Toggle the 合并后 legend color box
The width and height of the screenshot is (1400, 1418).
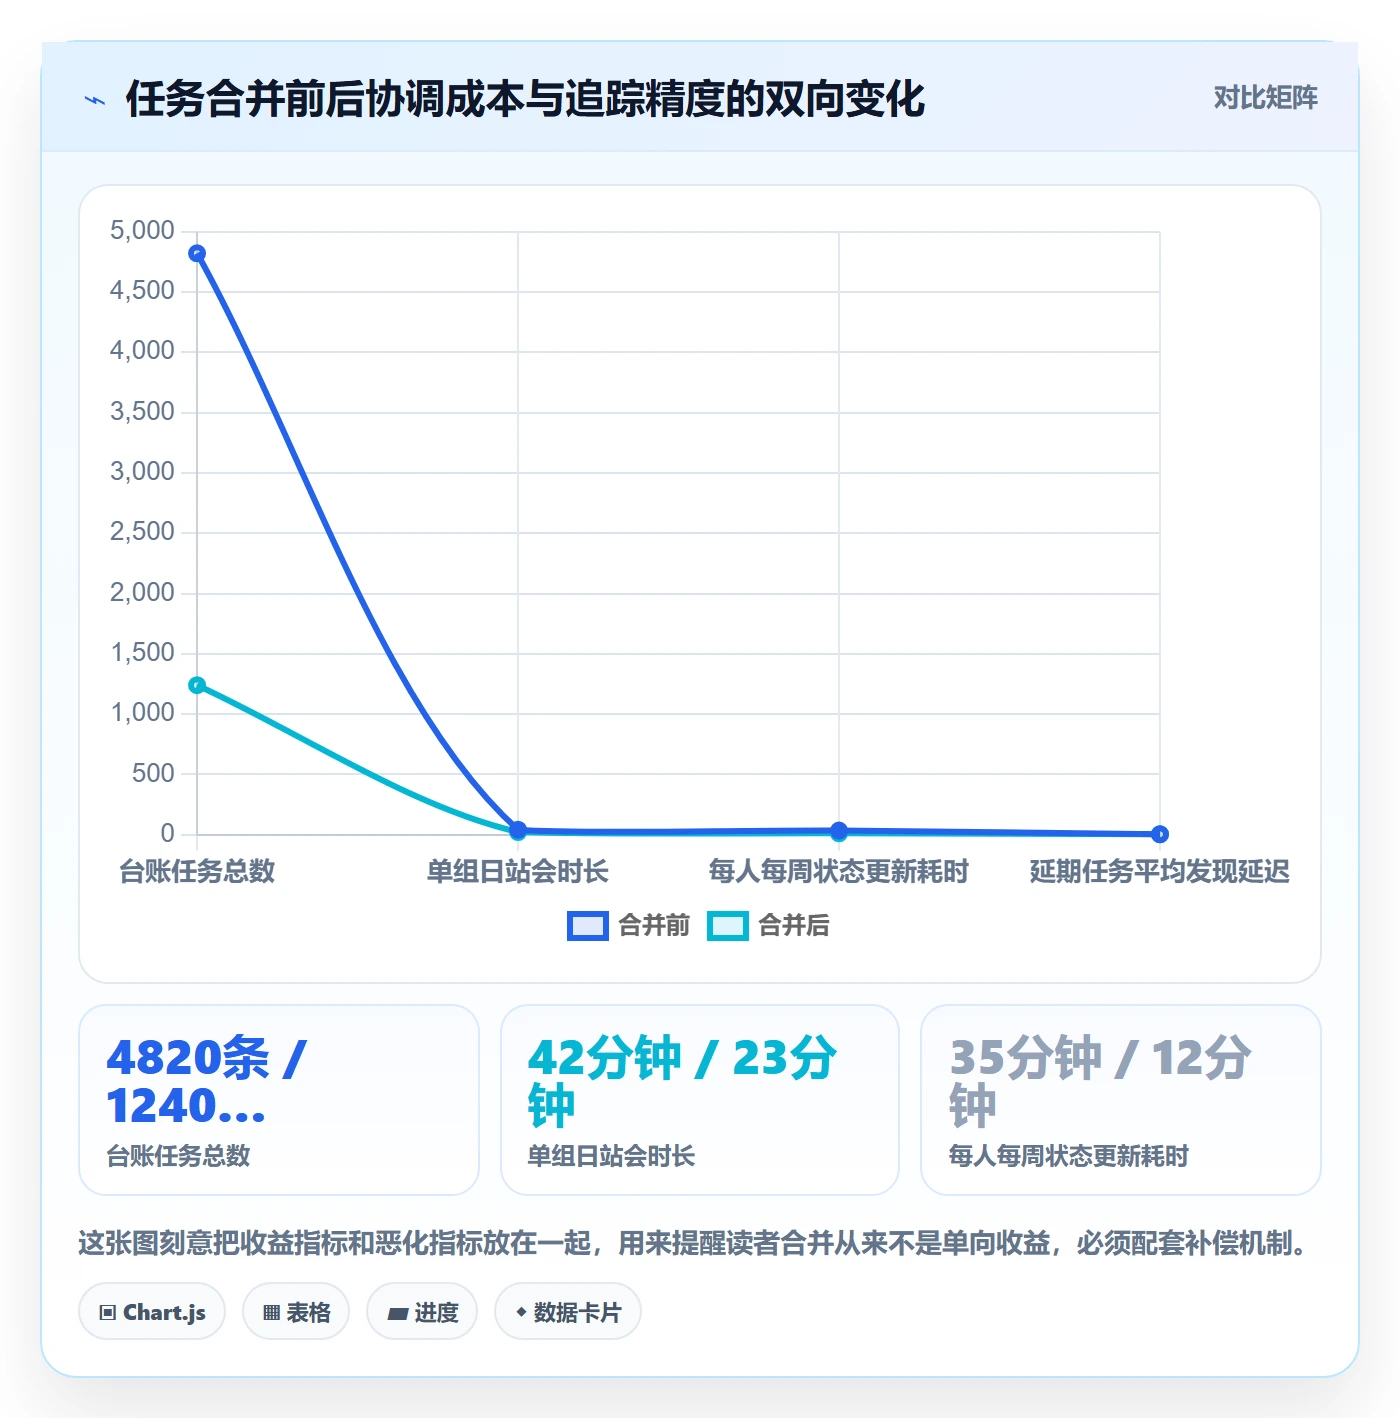[727, 926]
